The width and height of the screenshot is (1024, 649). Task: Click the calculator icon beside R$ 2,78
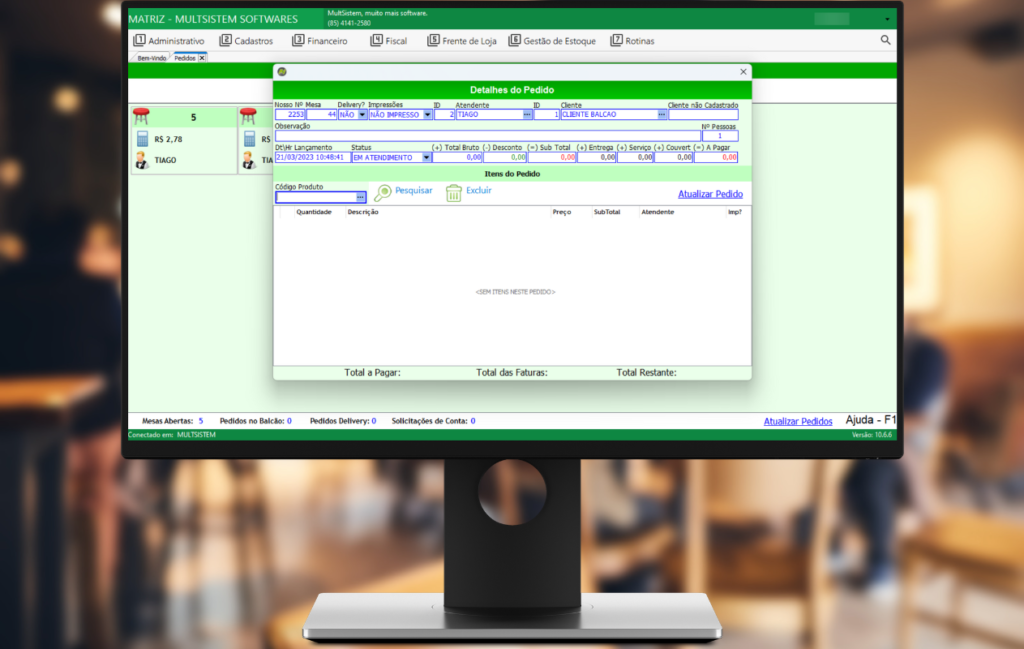[142, 139]
